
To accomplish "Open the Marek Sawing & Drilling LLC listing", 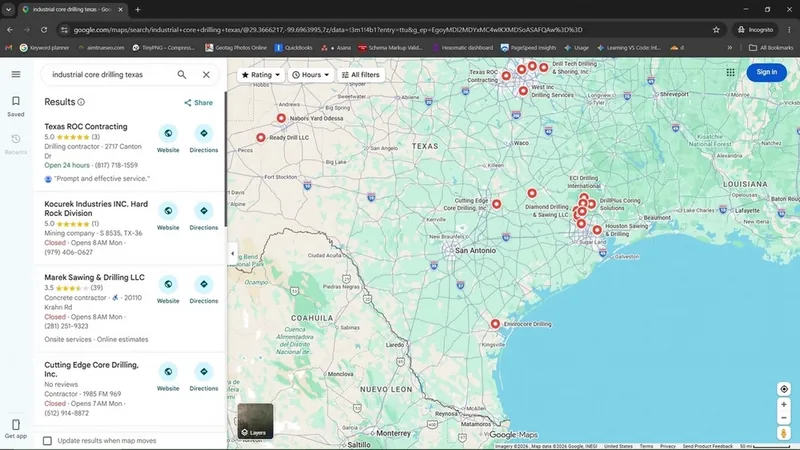I will point(94,277).
